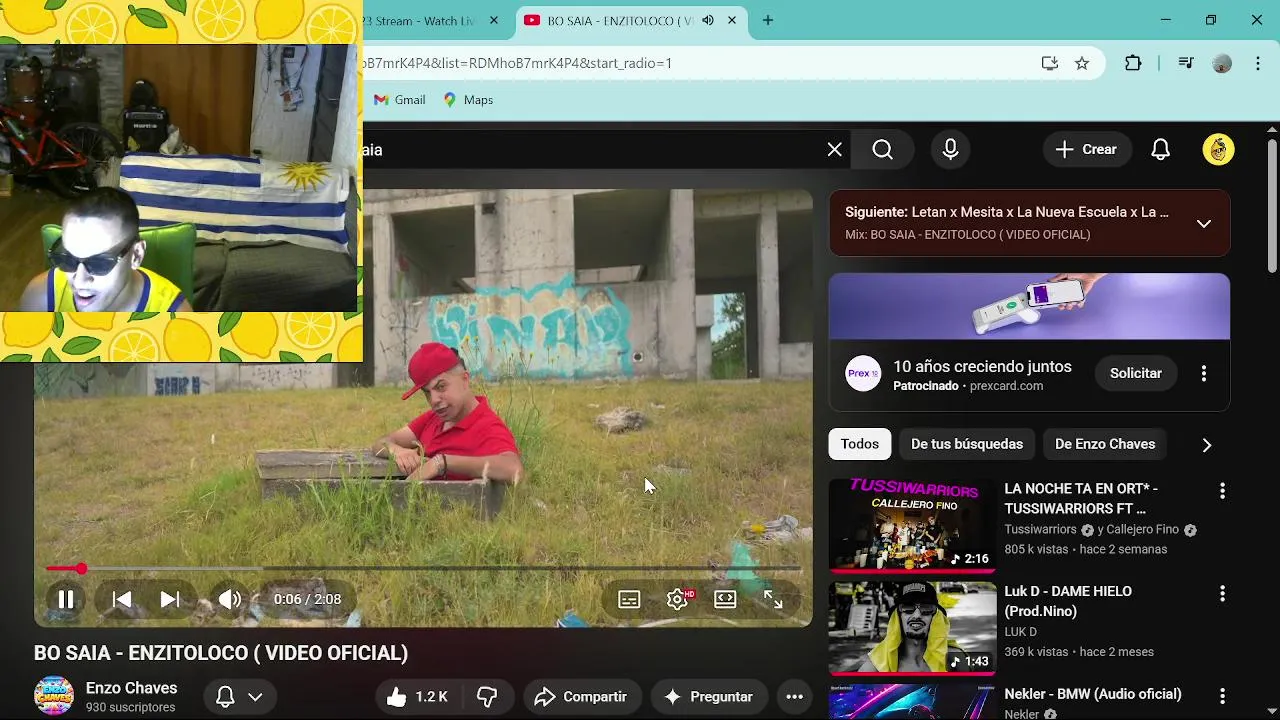
Task: Open the Enzo Chaves channel name
Action: 131,688
